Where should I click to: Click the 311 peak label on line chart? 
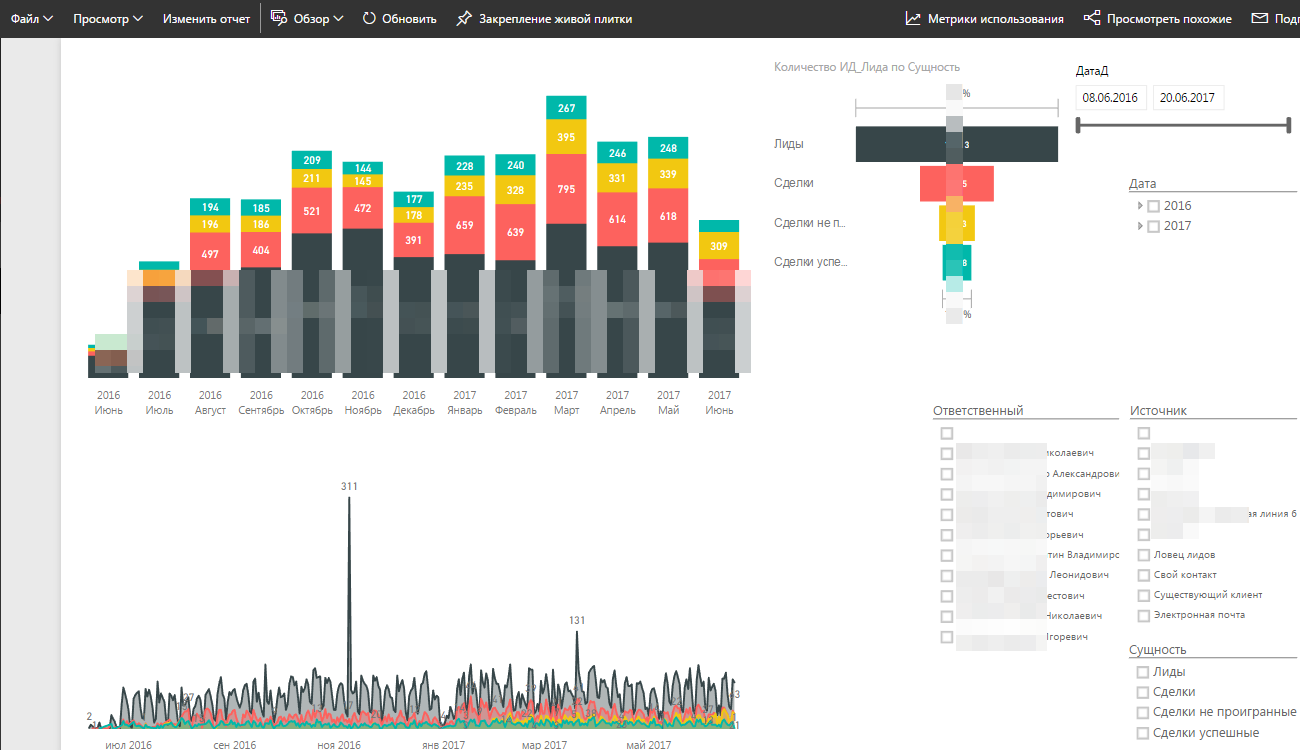click(x=349, y=486)
